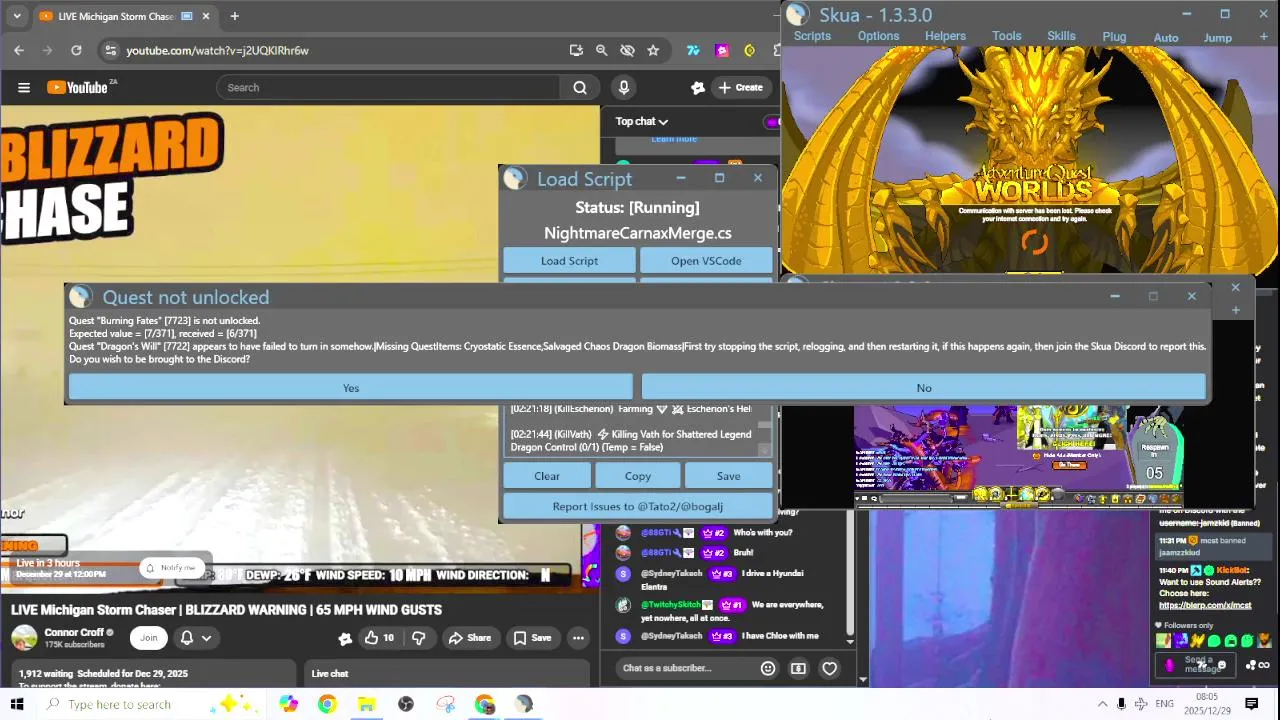Click the Connor Croff channel name
This screenshot has width=1280, height=720.
tap(74, 632)
